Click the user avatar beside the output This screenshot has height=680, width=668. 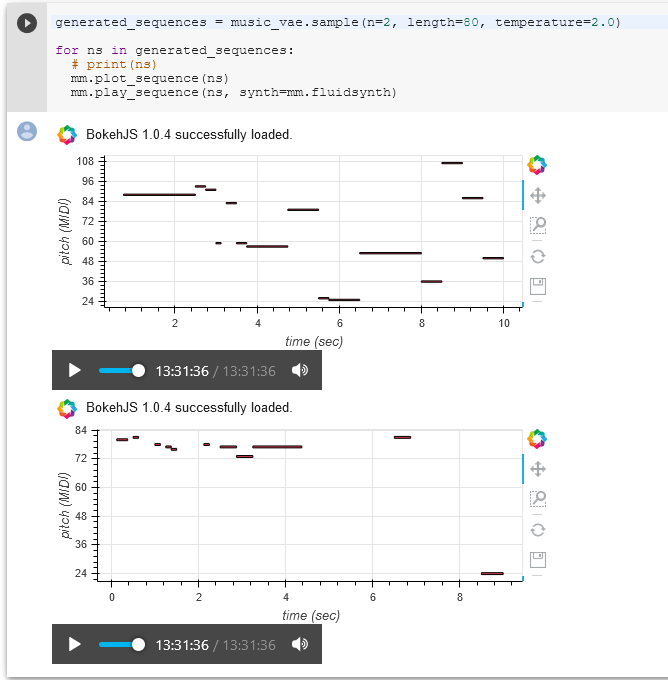[27, 131]
